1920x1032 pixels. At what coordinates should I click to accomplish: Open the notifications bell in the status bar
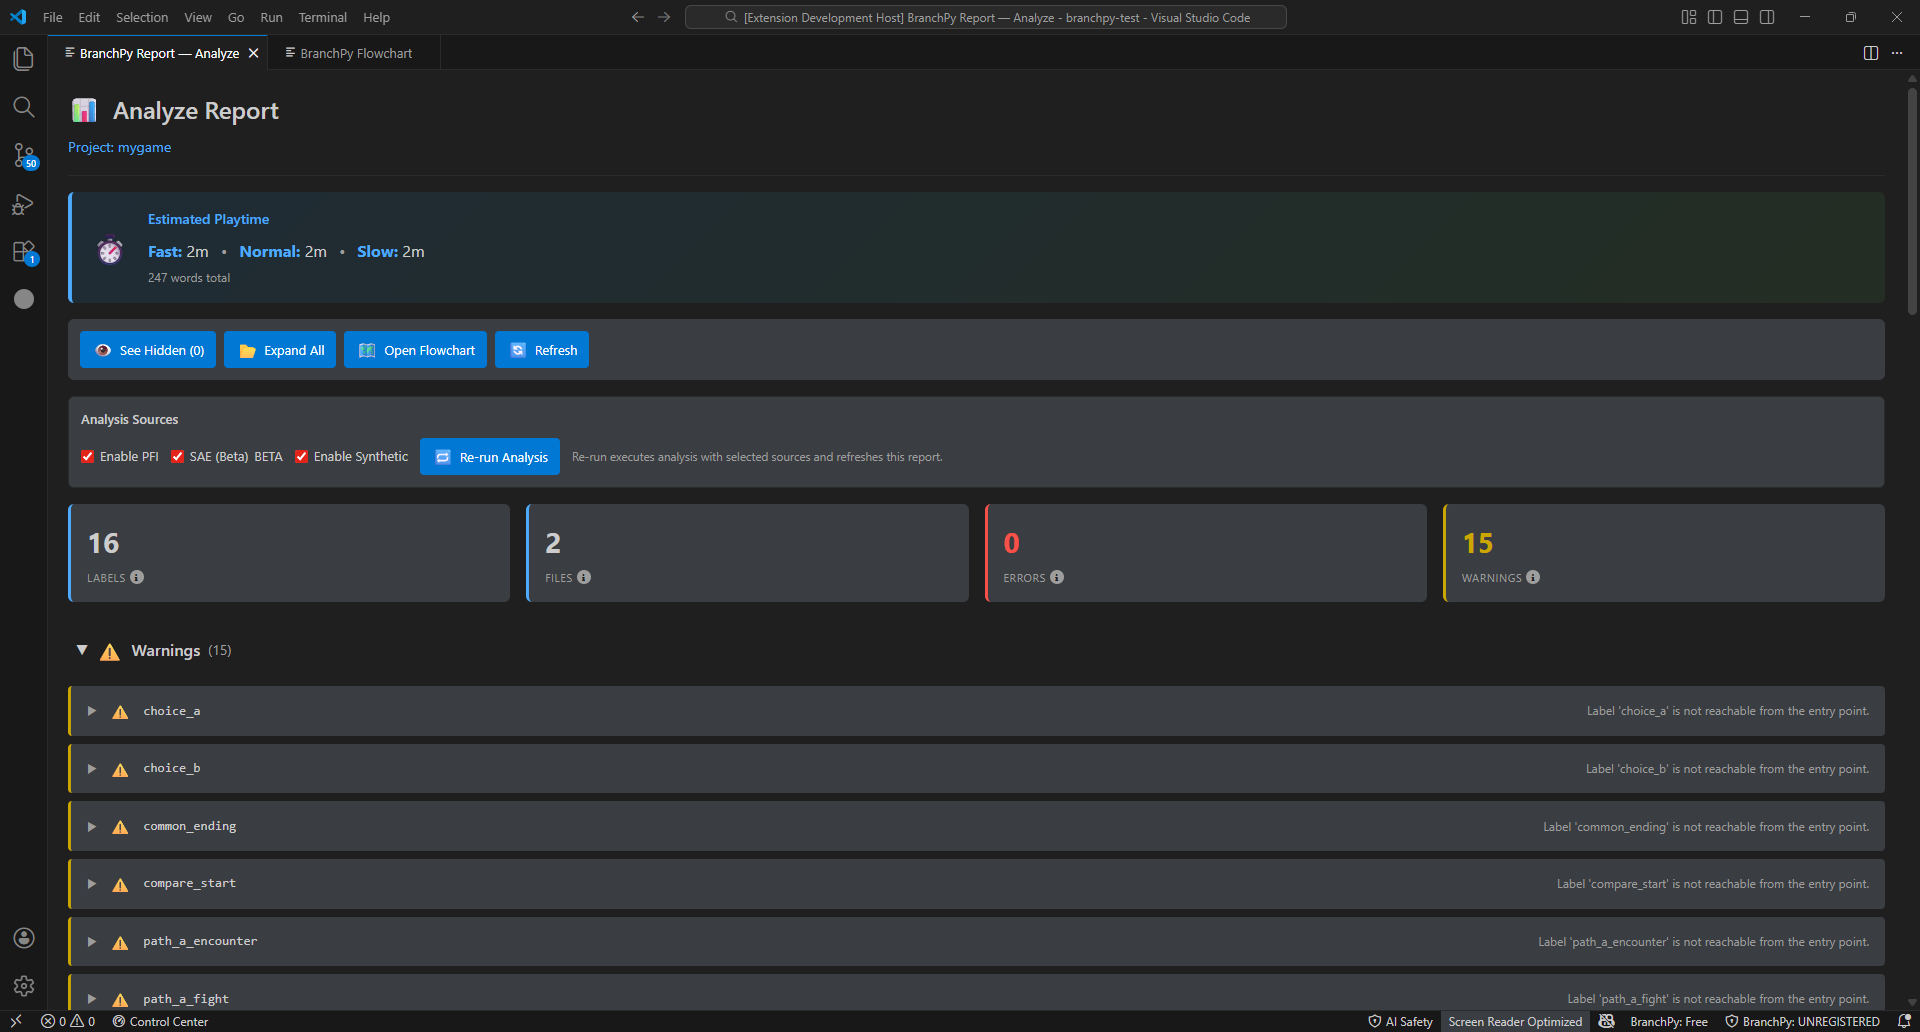coord(1903,1021)
